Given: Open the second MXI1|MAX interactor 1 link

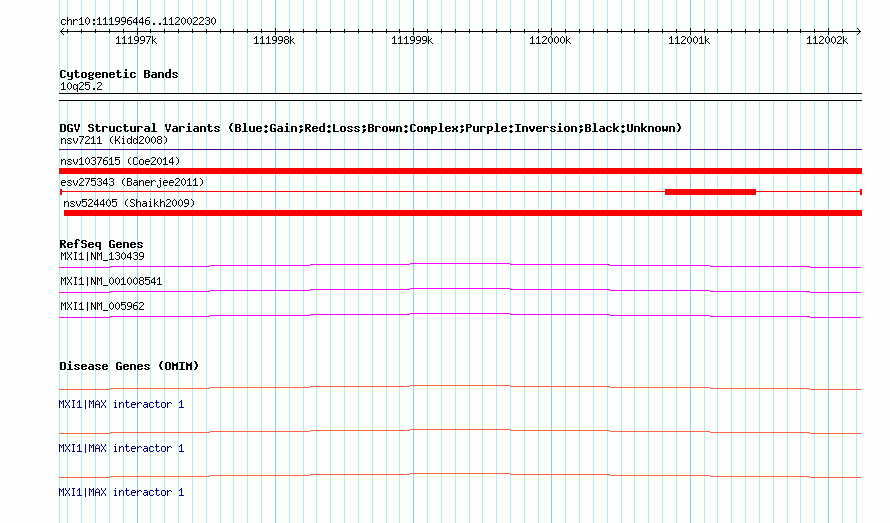Looking at the screenshot, I should pyautogui.click(x=121, y=449).
